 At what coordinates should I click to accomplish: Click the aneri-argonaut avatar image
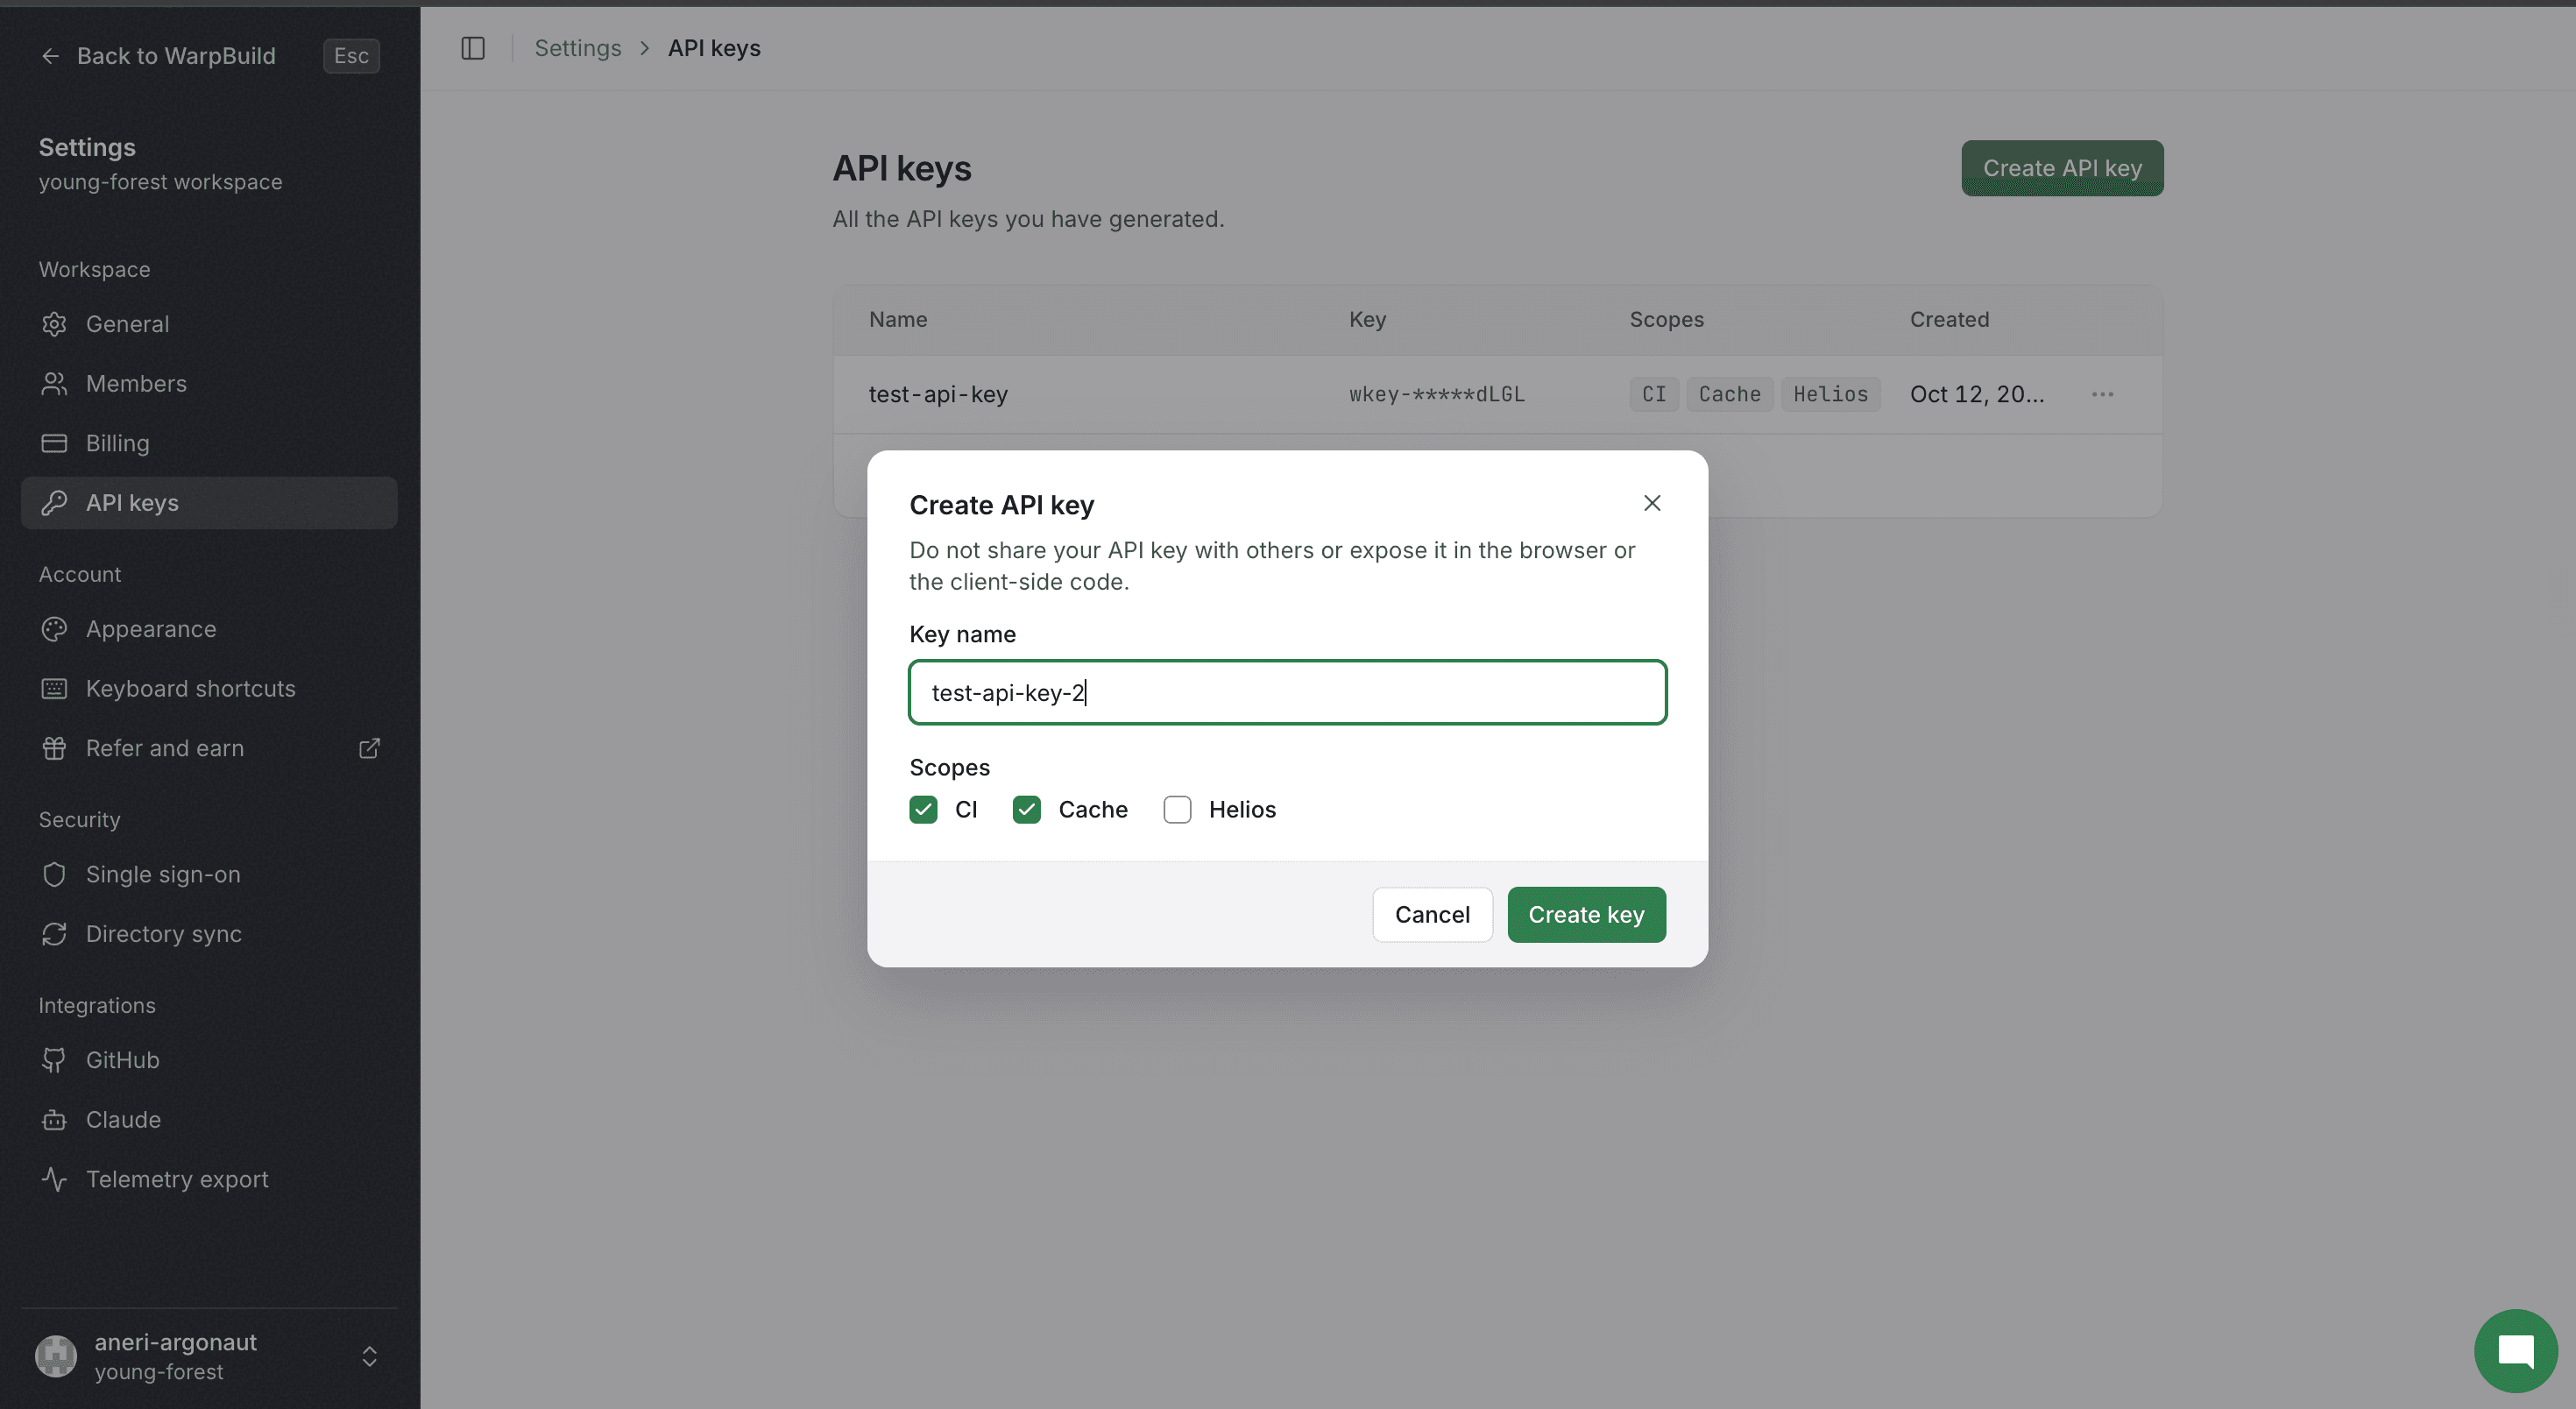click(x=56, y=1356)
